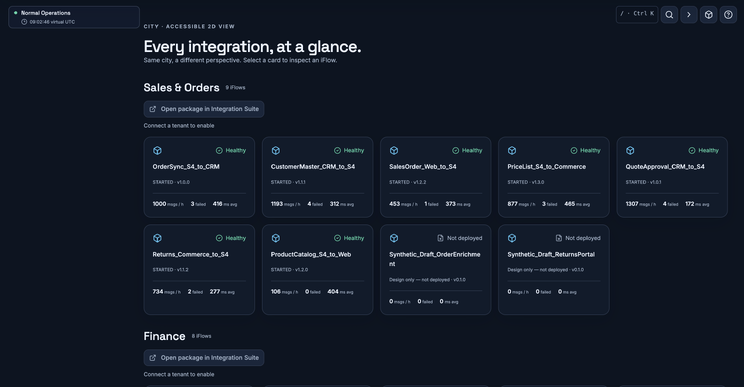This screenshot has height=387, width=744.
Task: Click cube icon on CustomerMaster_CRM_to_S4 card
Action: pyautogui.click(x=276, y=150)
